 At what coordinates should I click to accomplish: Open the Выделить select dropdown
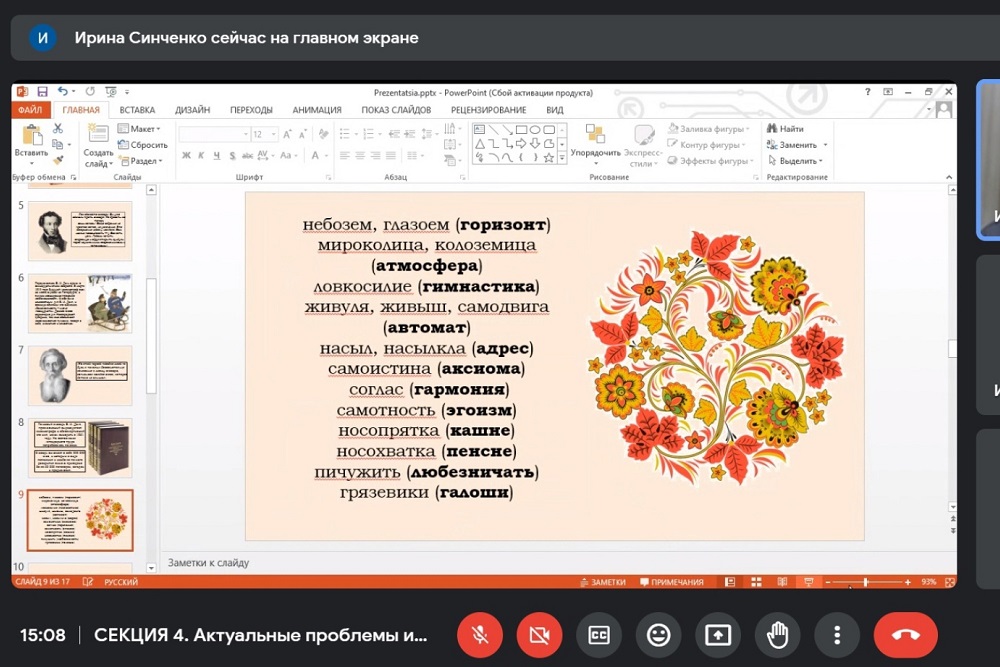tap(796, 161)
